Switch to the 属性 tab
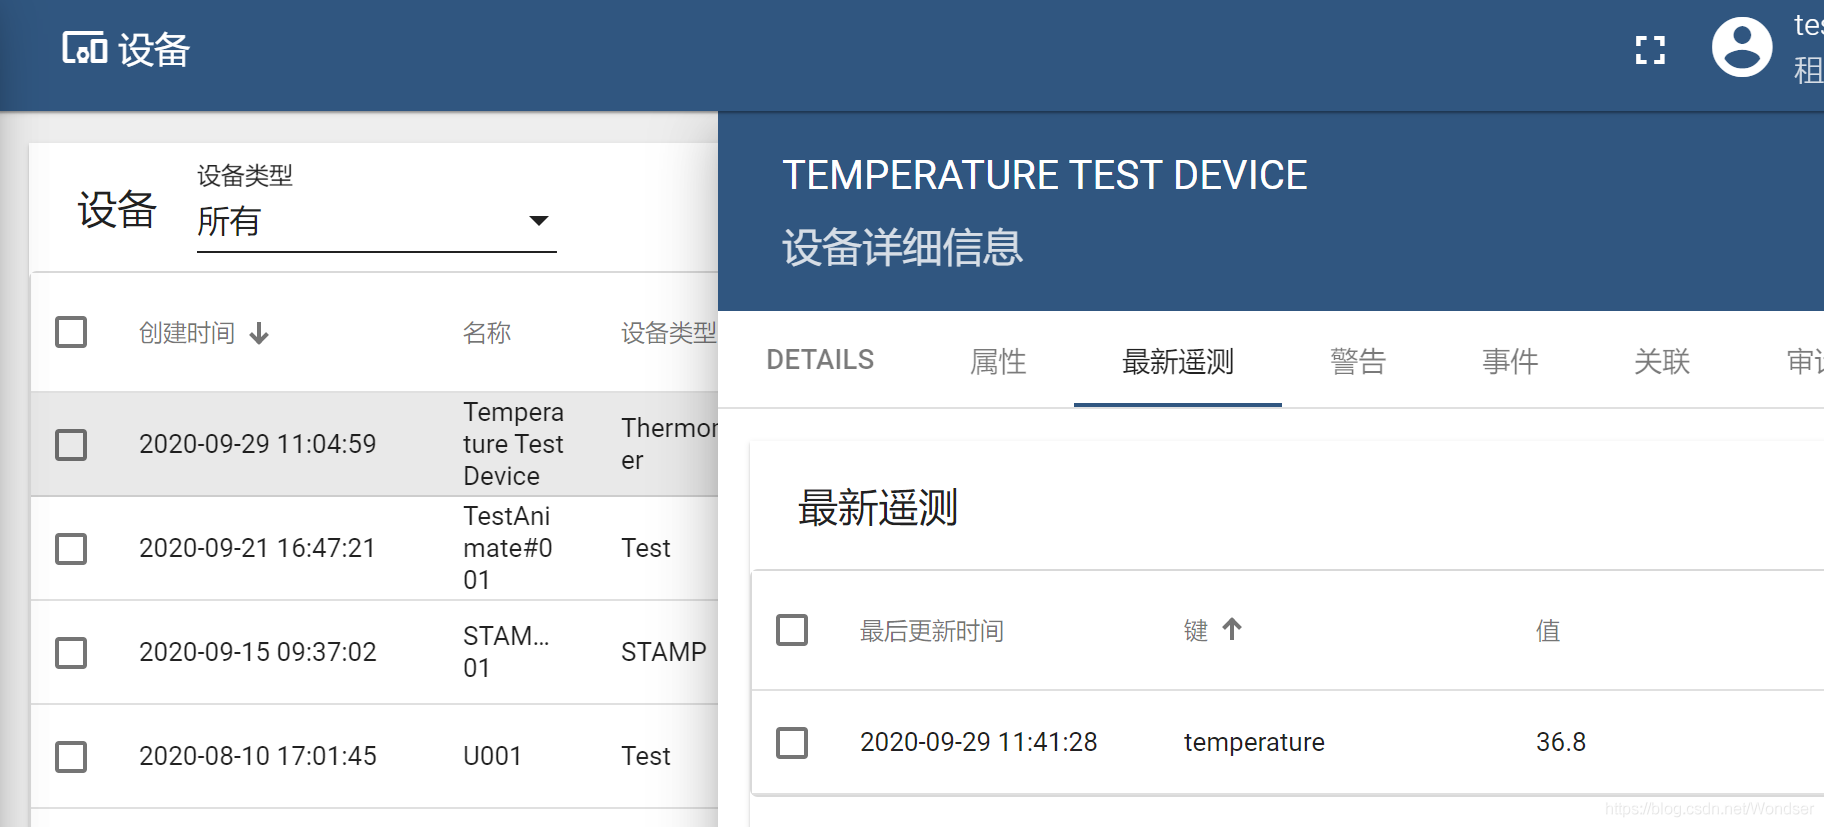This screenshot has width=1824, height=827. pyautogui.click(x=998, y=360)
